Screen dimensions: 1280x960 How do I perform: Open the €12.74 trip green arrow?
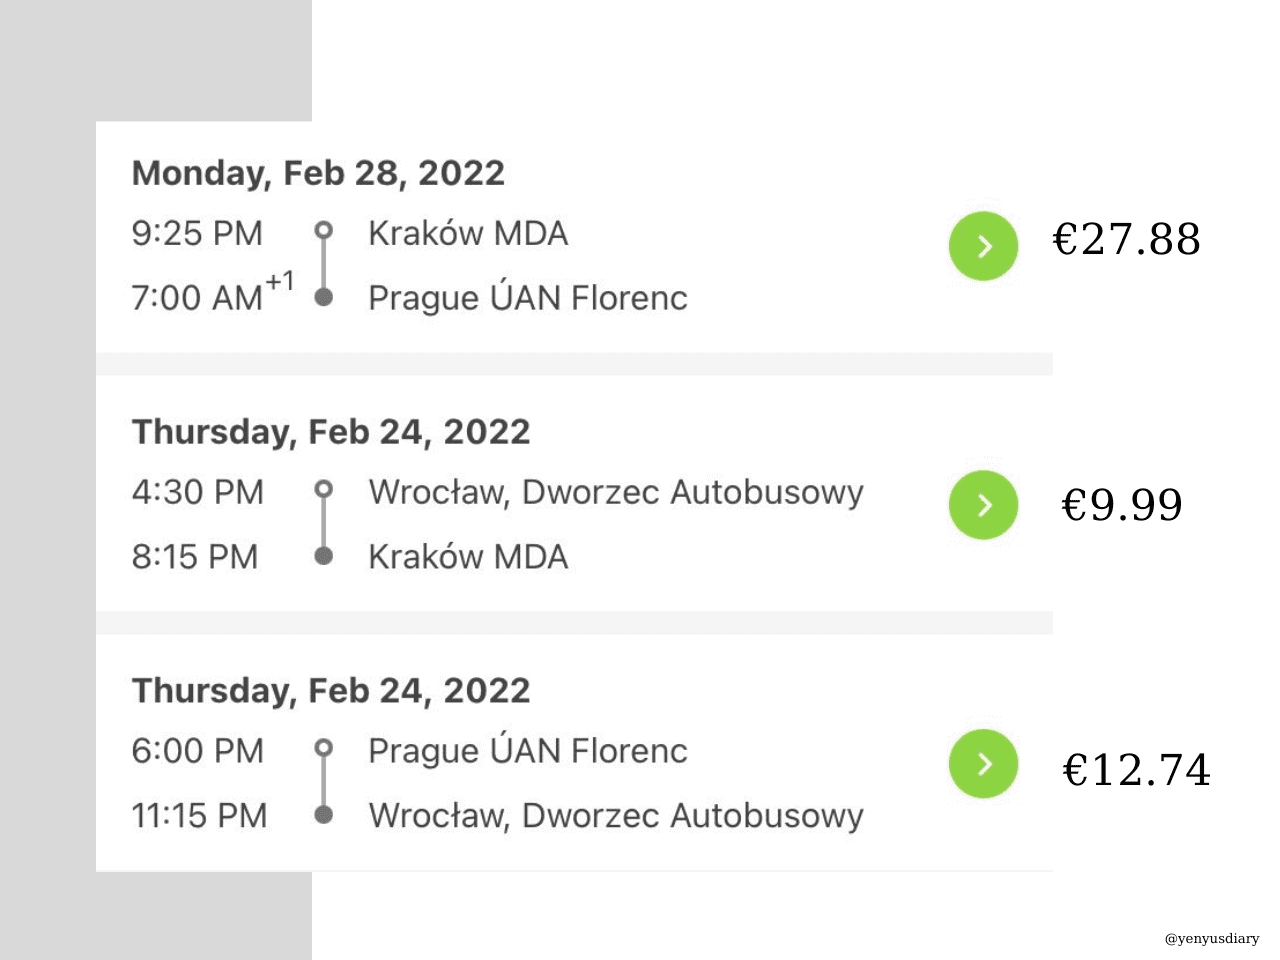983,764
